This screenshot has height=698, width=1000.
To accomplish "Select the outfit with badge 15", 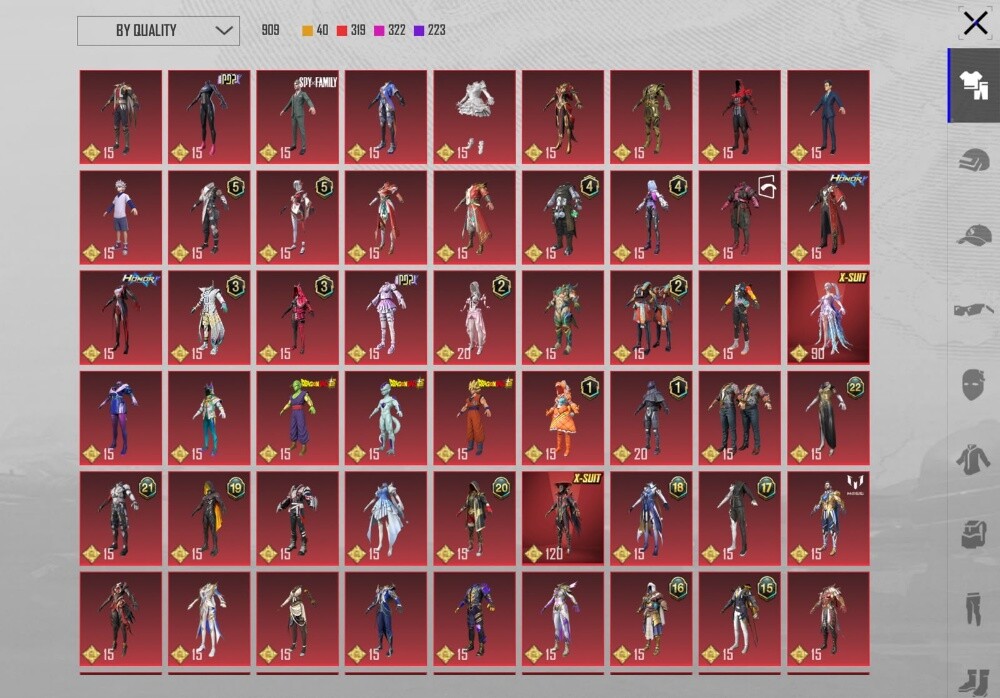I will pos(740,619).
